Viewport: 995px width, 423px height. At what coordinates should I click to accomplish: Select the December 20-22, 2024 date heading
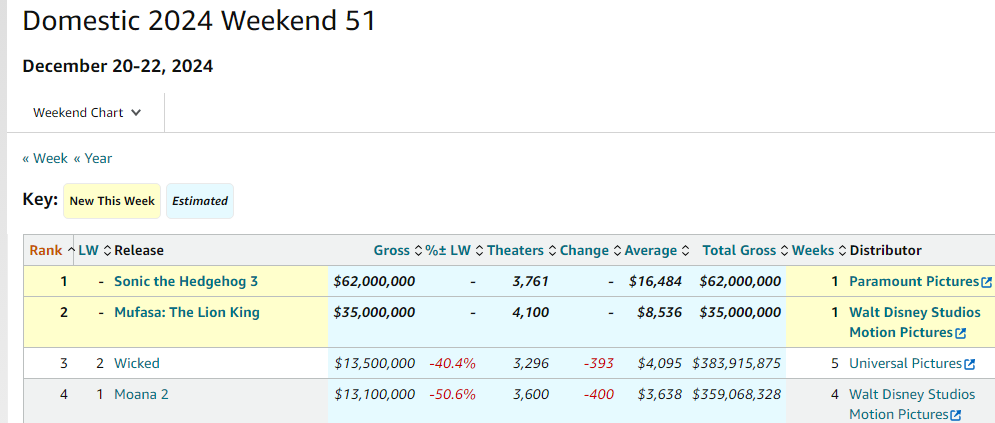point(118,66)
